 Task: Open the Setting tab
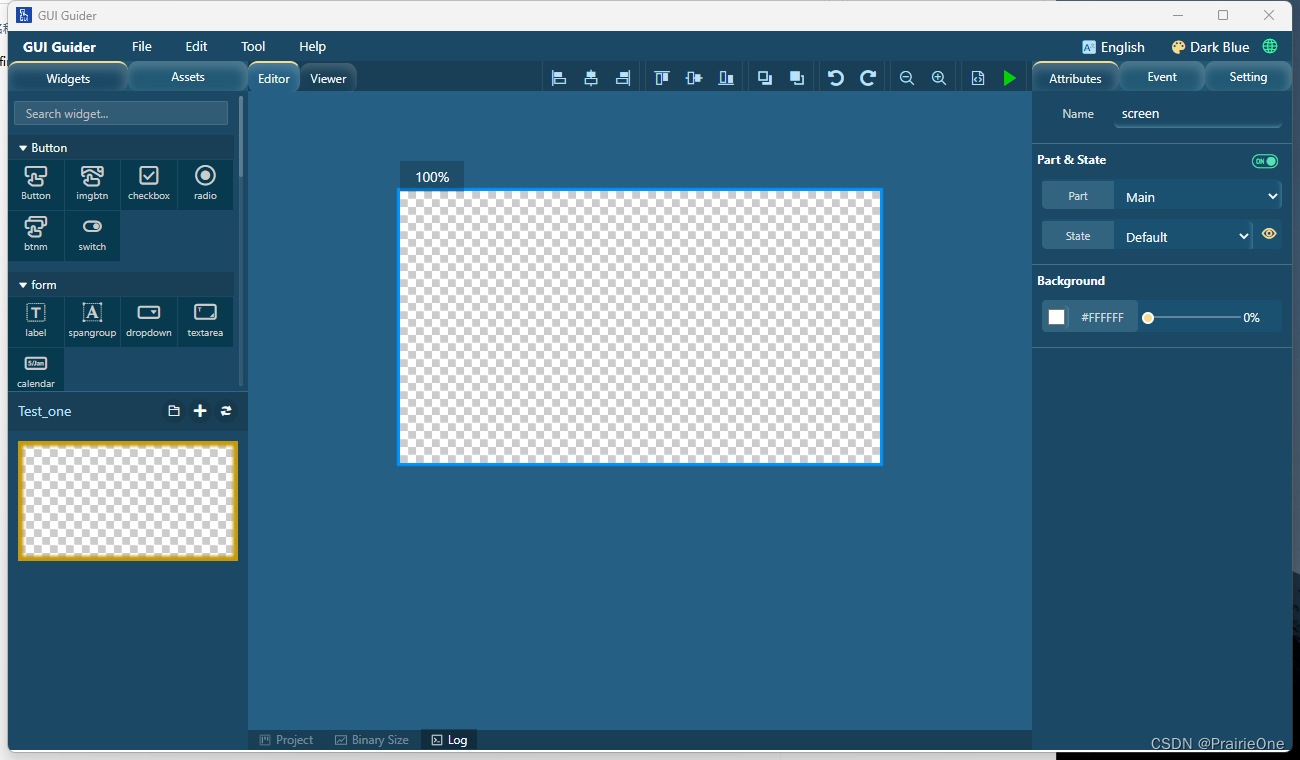tap(1248, 77)
